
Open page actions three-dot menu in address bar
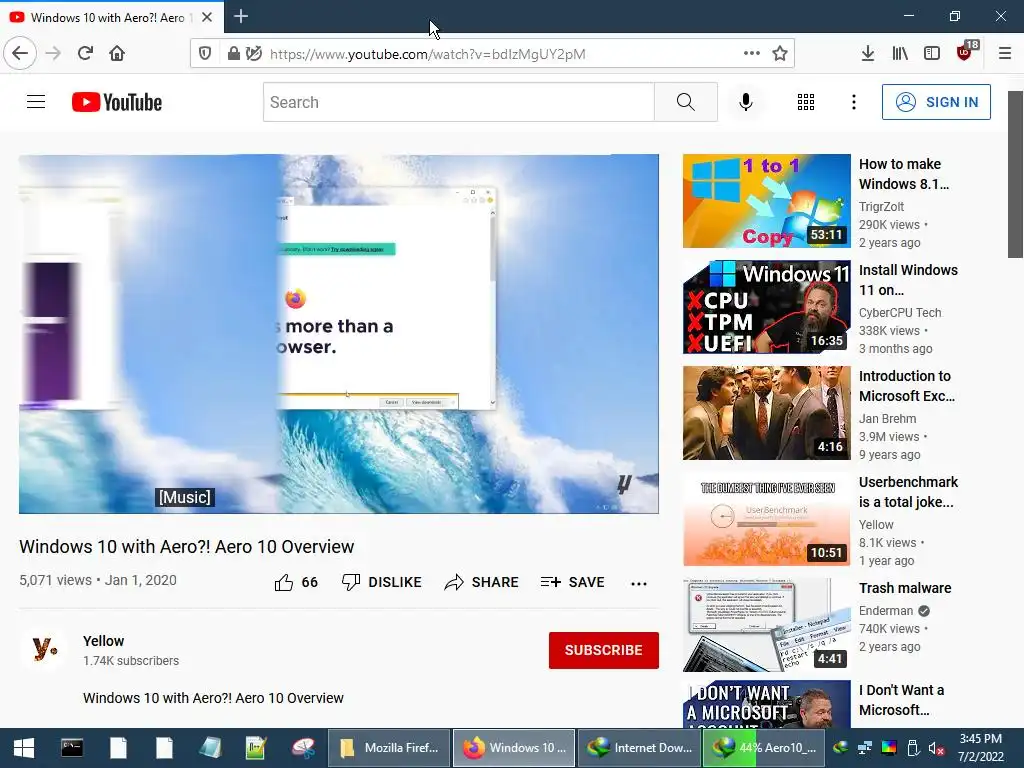point(752,54)
